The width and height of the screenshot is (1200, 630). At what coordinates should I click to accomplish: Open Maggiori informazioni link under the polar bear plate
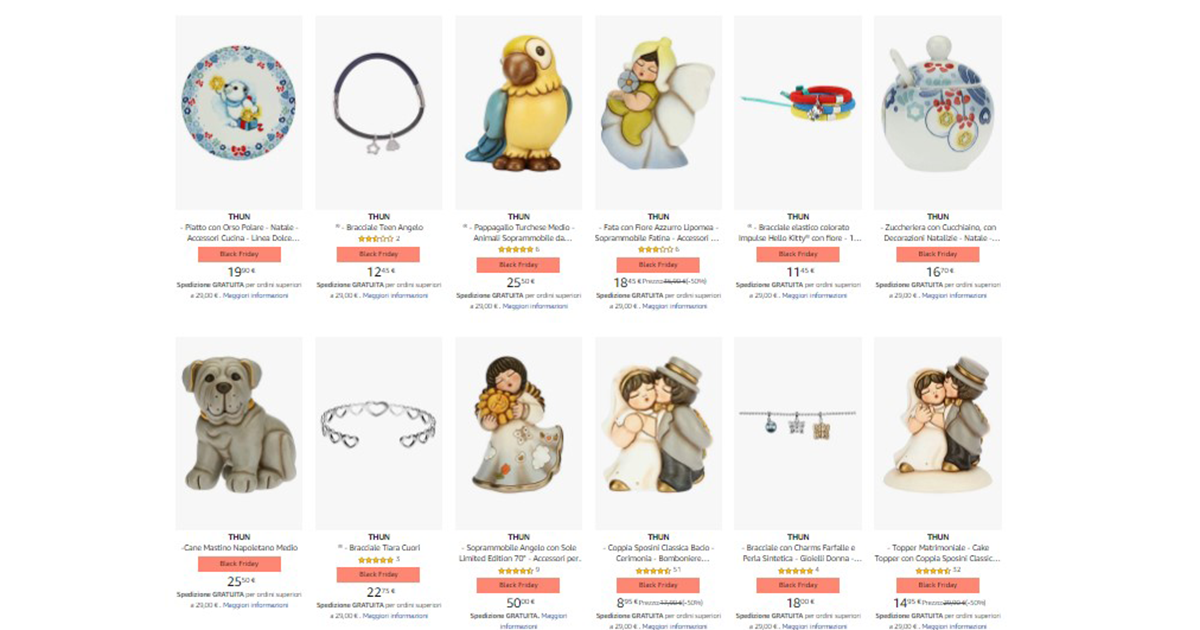pos(255,296)
